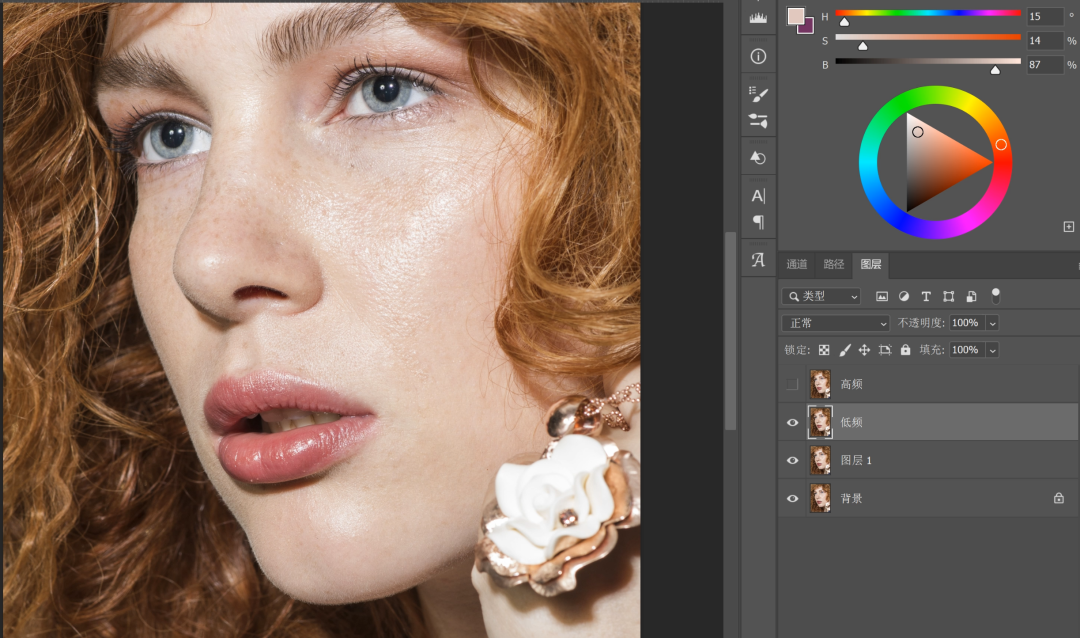Click the S saturation slider
The height and width of the screenshot is (638, 1080).
coord(928,37)
